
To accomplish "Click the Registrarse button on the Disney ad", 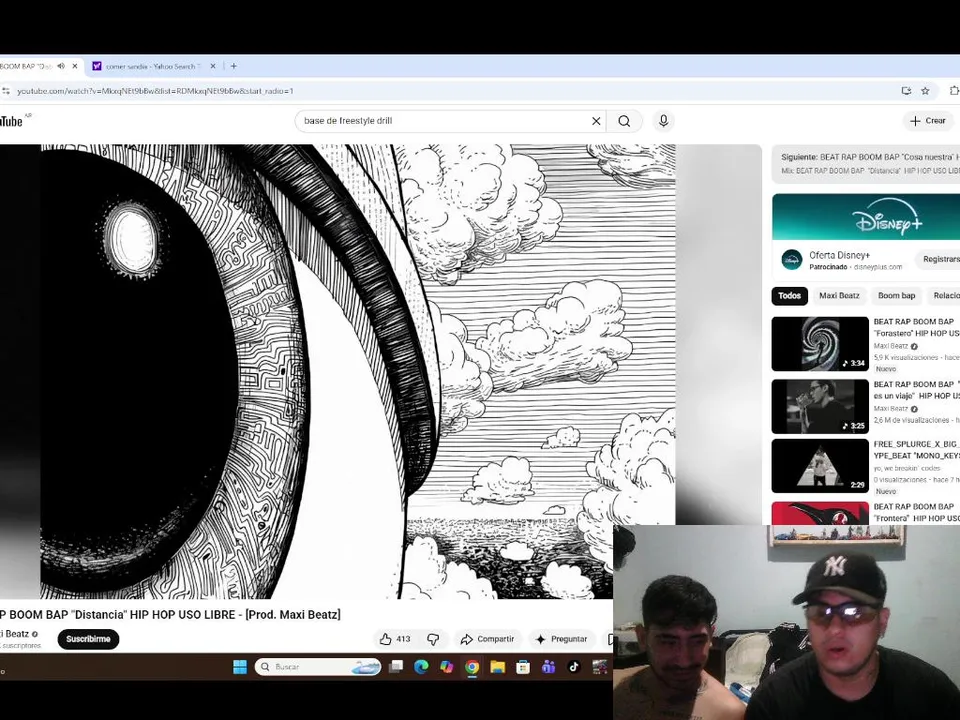I will pos(939,259).
